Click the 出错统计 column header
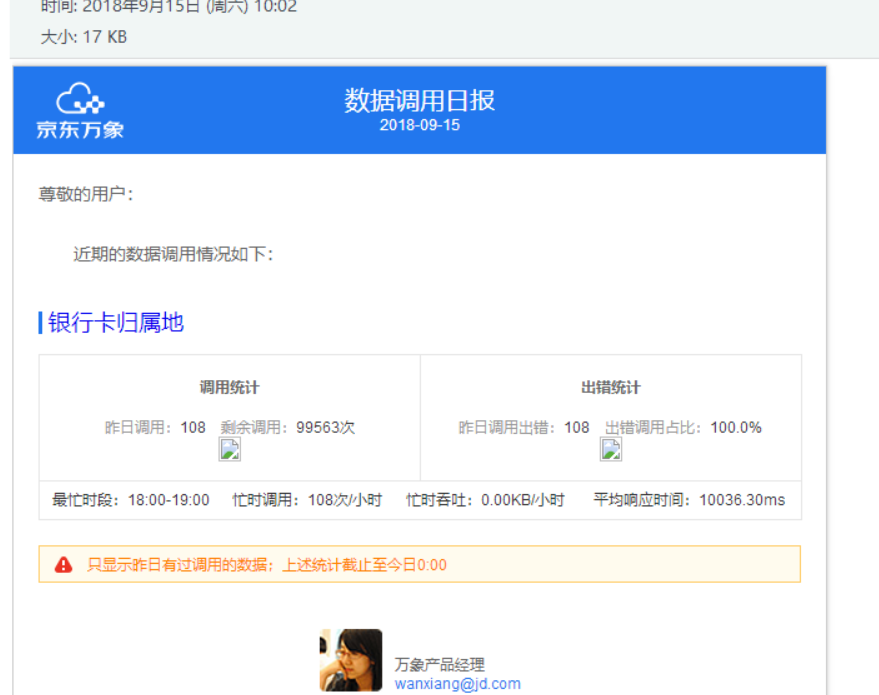 click(611, 387)
